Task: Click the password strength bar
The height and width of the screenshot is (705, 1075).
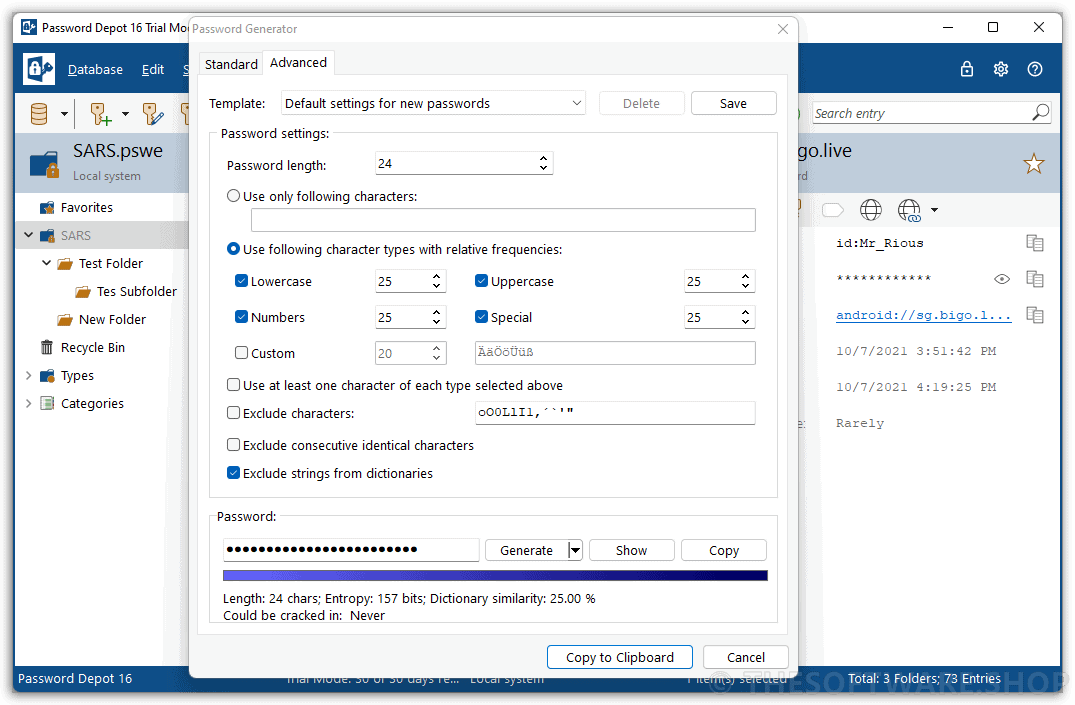Action: click(495, 575)
